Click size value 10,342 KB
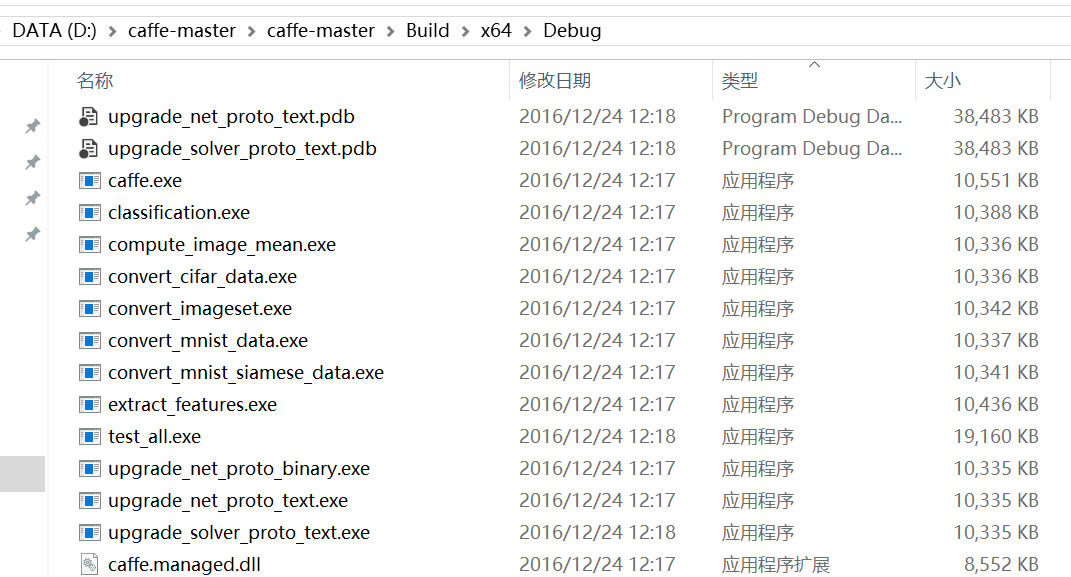The image size is (1071, 577). tap(996, 309)
